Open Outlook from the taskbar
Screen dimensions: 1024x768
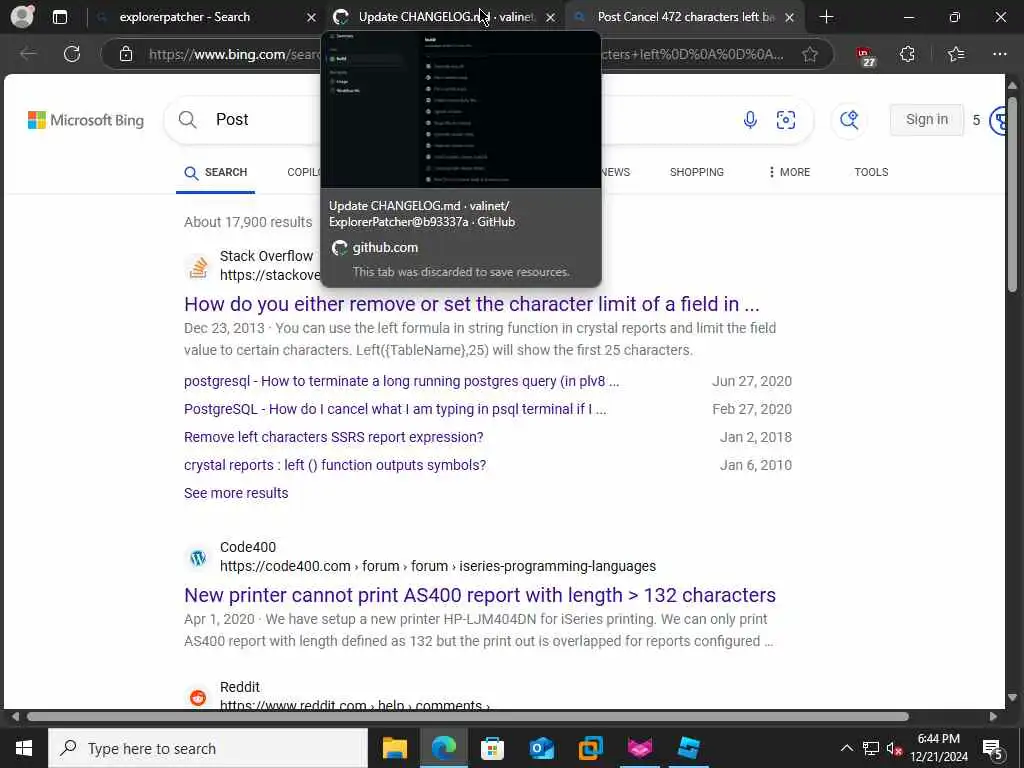coord(541,748)
